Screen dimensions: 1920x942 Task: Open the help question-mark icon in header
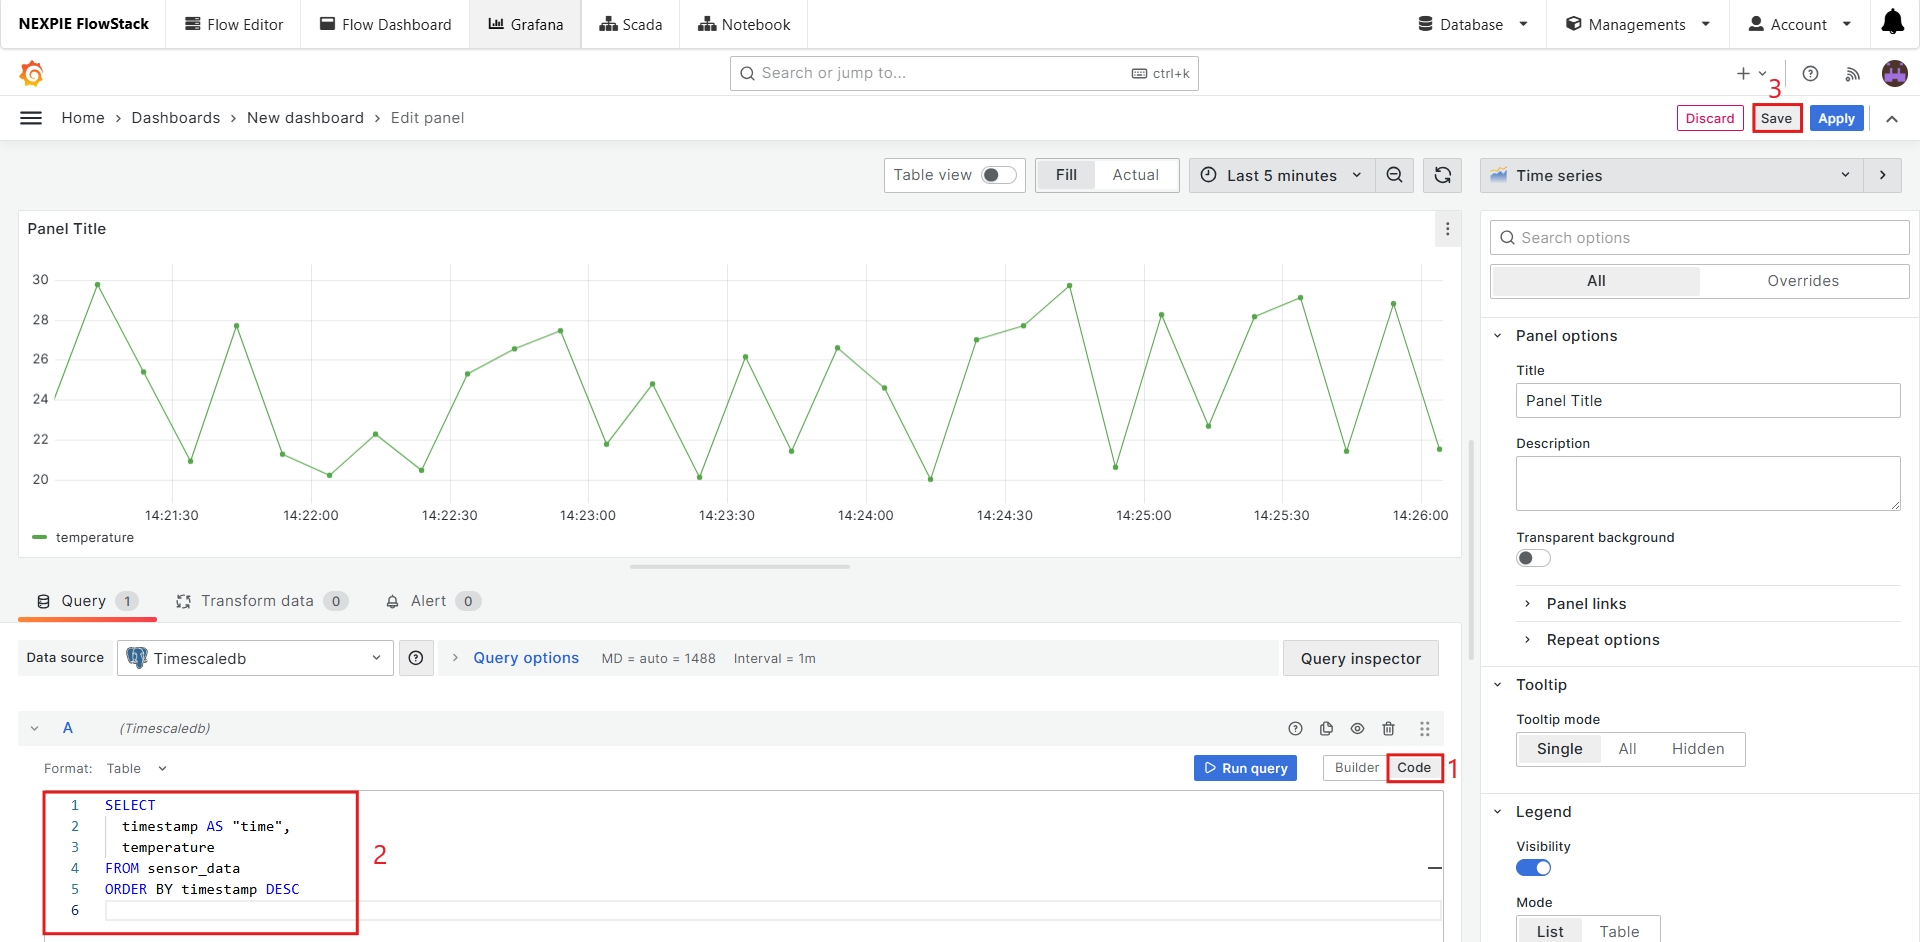click(x=1810, y=73)
